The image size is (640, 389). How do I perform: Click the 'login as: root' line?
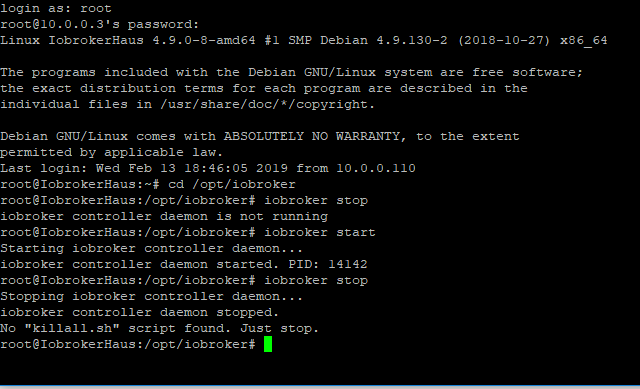click(56, 8)
